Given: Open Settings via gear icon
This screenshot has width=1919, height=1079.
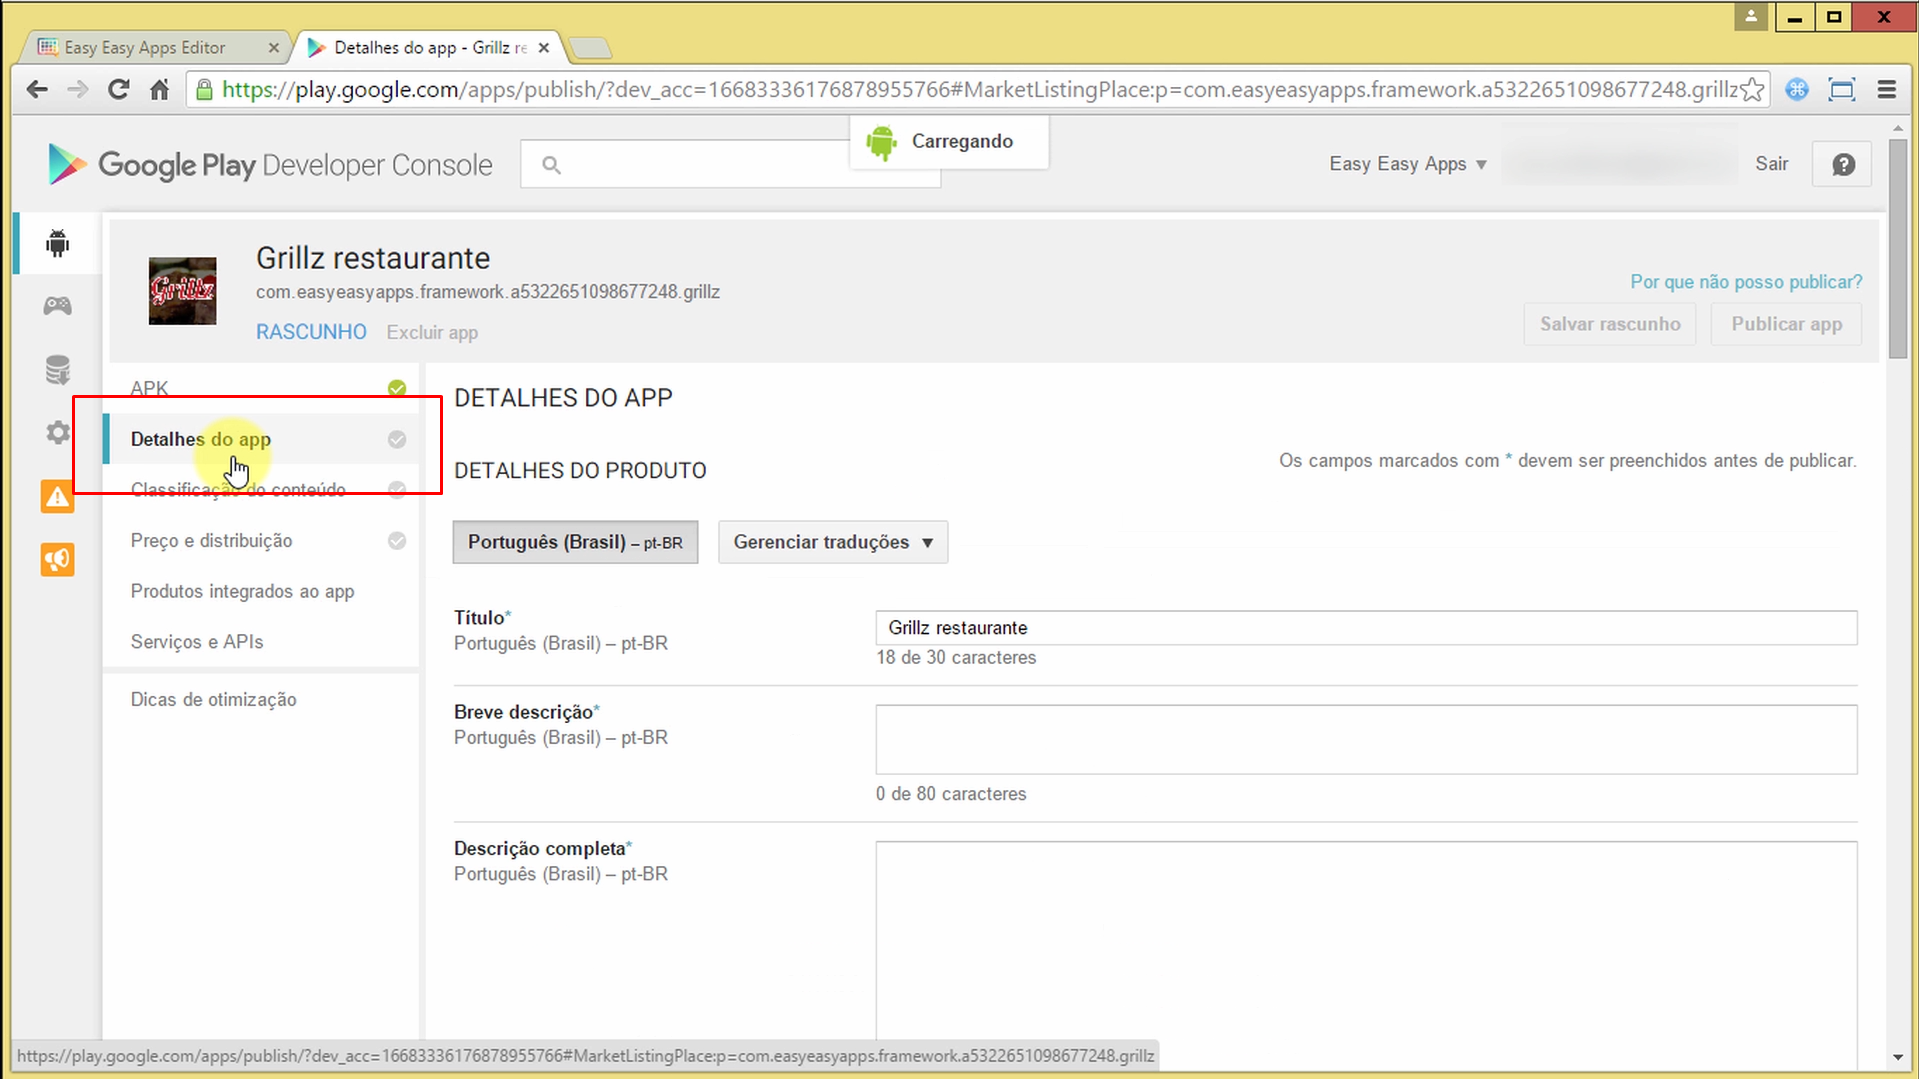Looking at the screenshot, I should tap(57, 432).
